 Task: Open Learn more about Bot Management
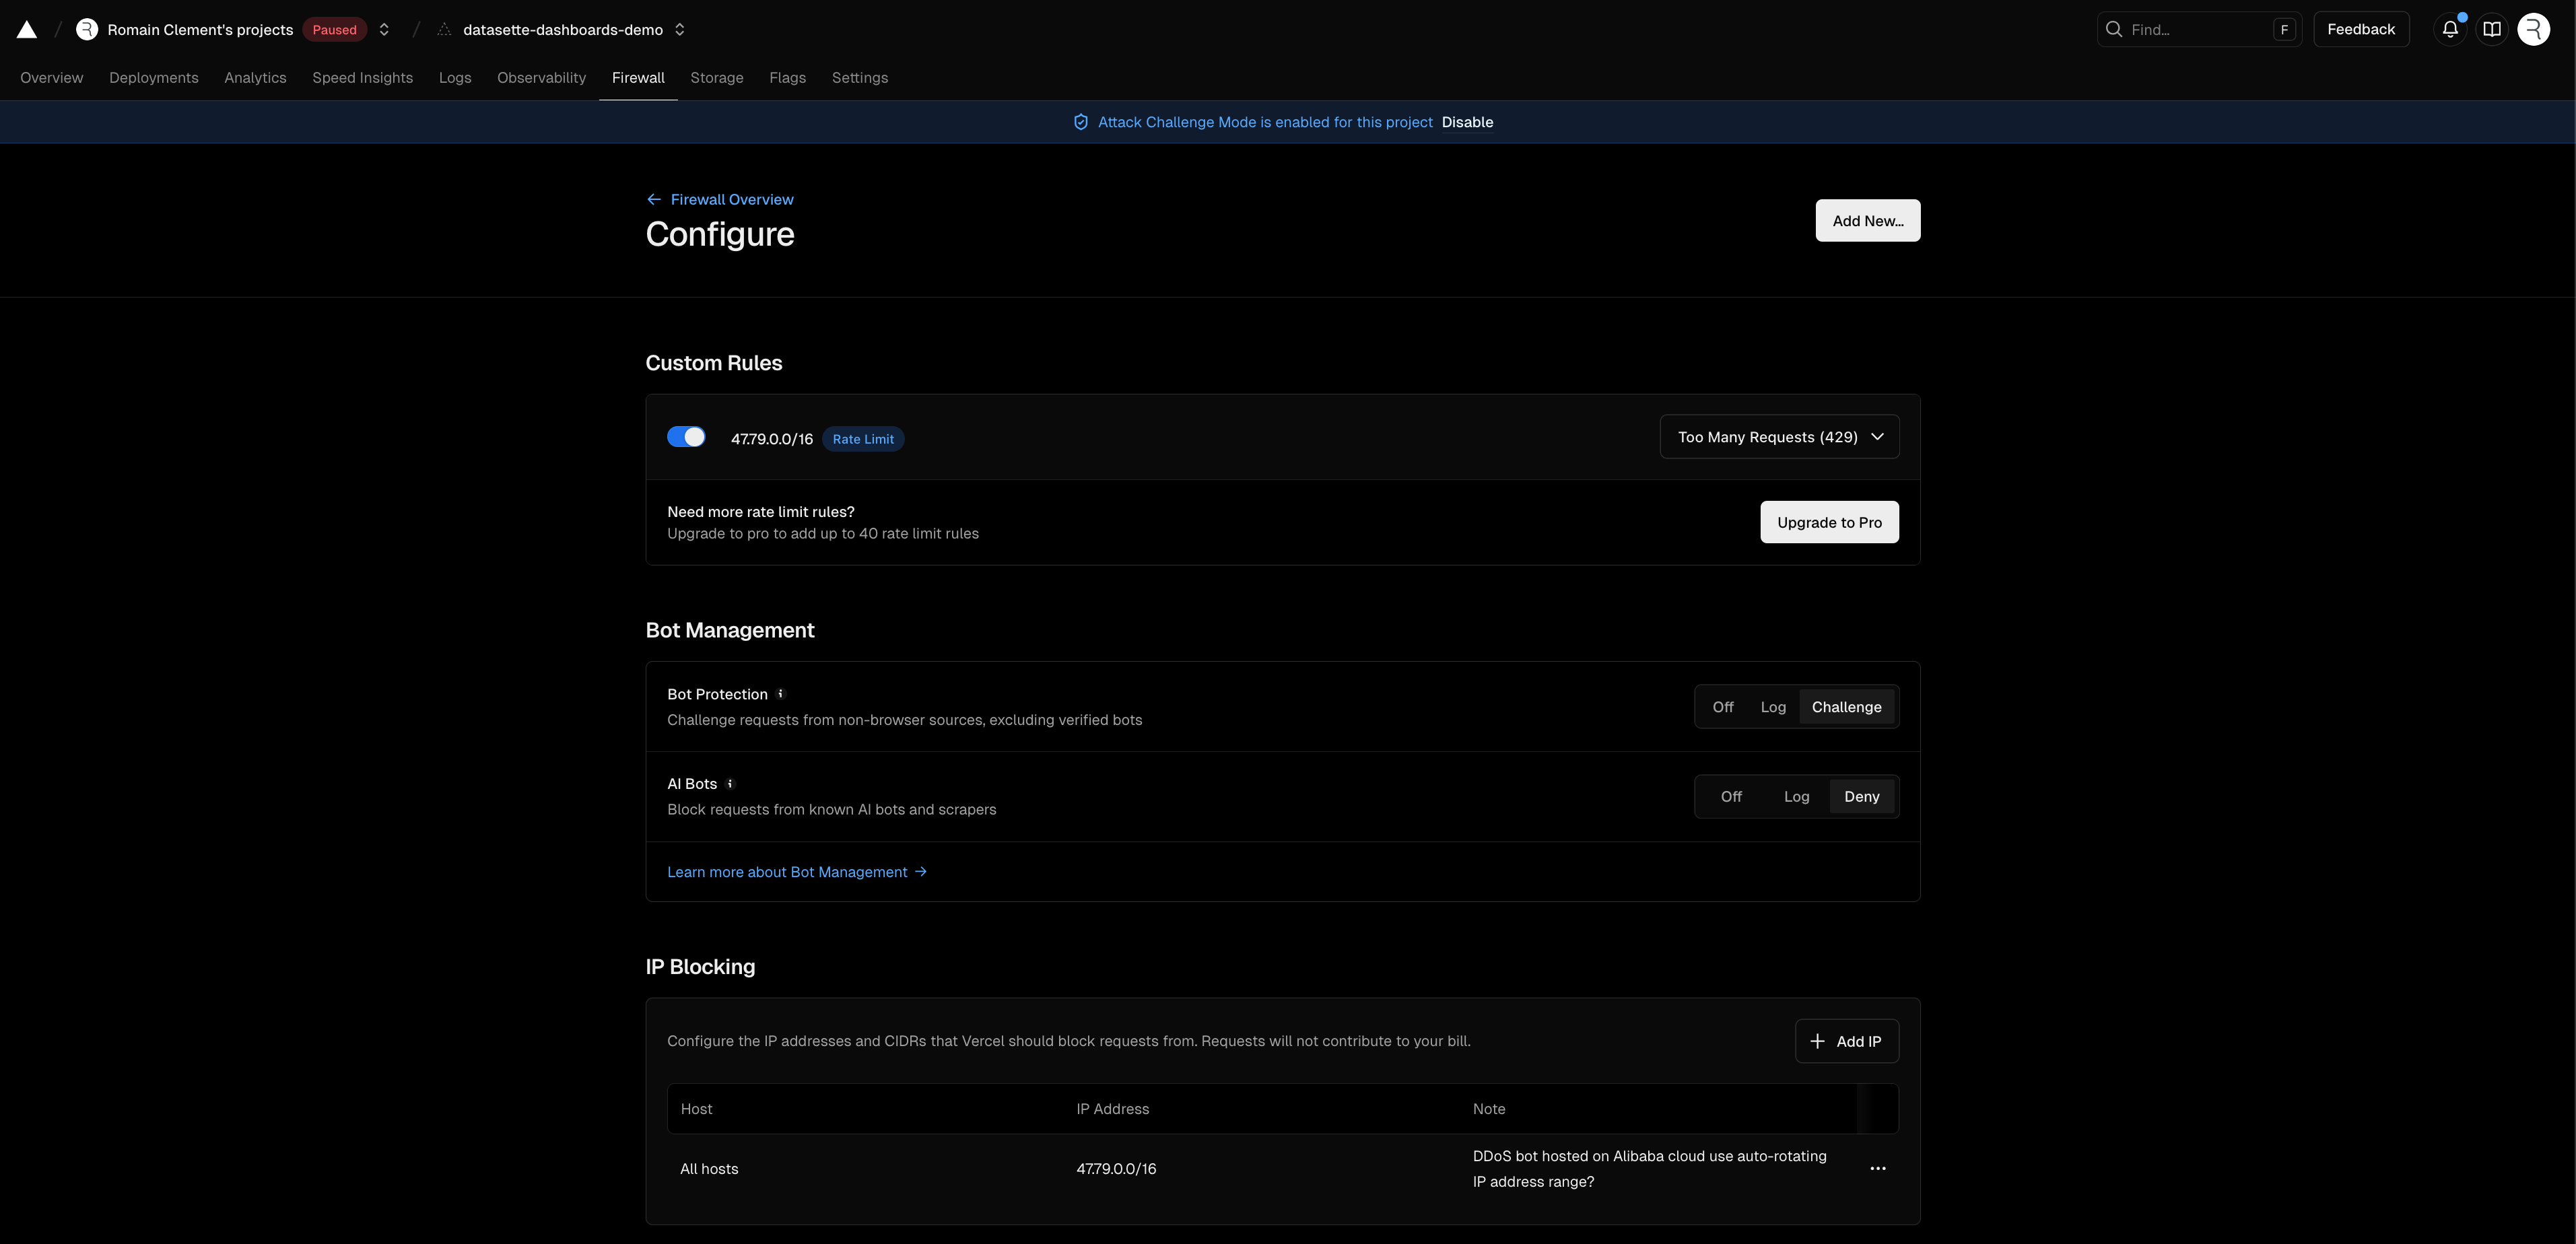coord(797,872)
